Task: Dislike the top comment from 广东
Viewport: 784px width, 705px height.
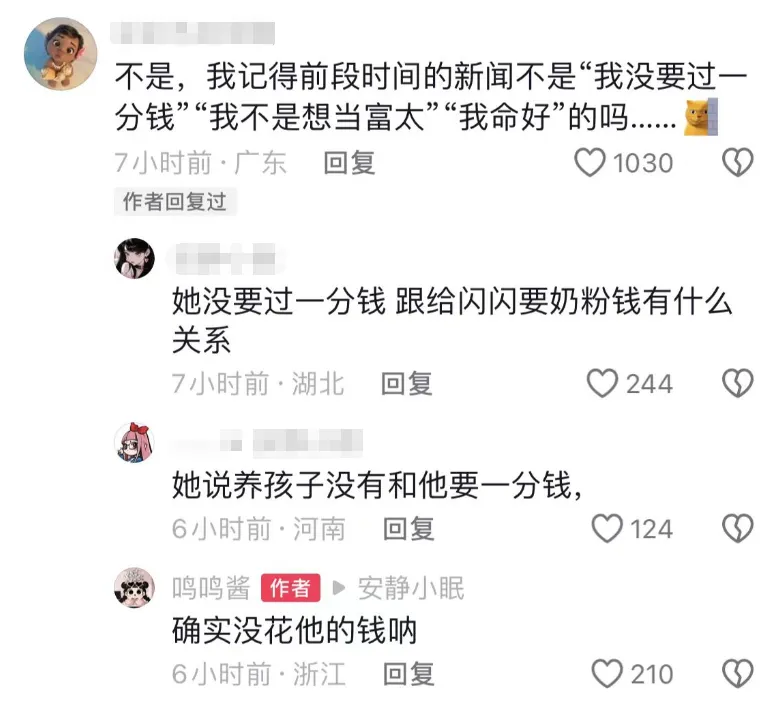Action: coord(738,162)
